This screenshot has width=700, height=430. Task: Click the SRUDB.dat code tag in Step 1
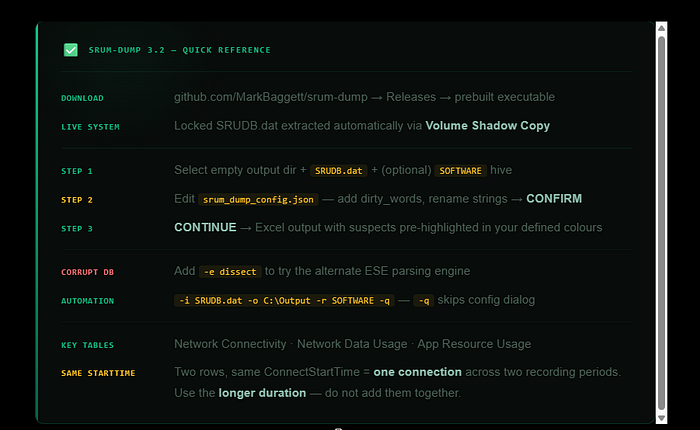[x=338, y=171]
